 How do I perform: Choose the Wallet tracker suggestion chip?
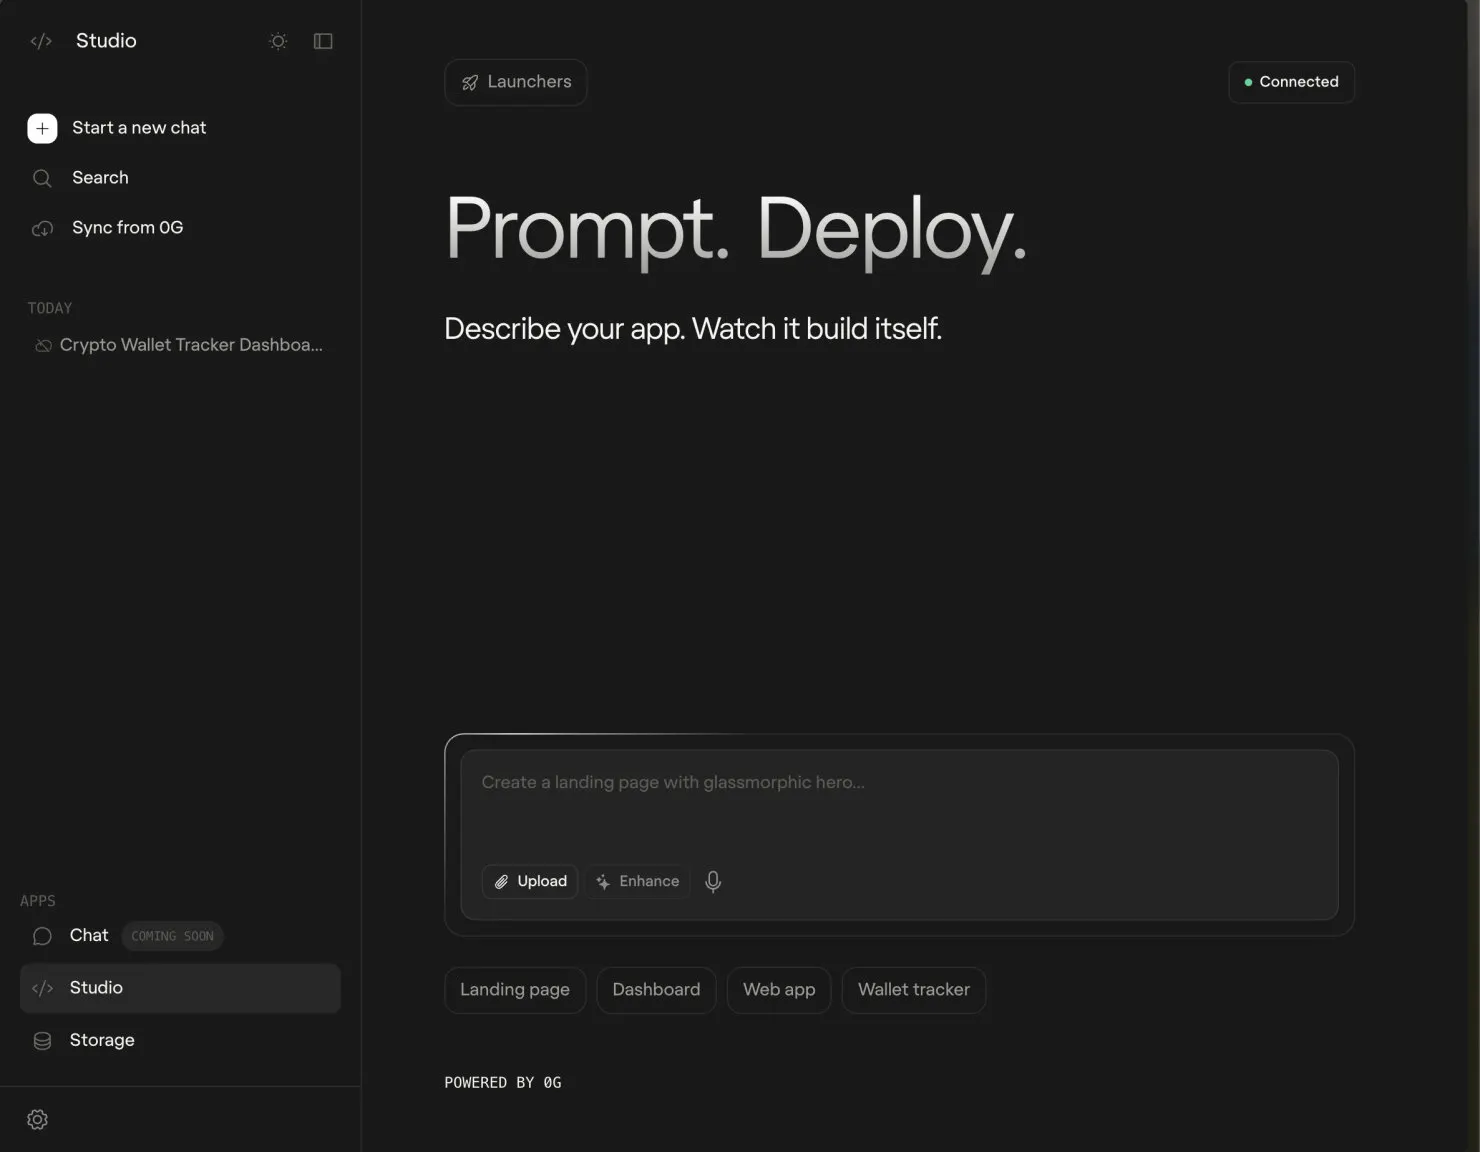(x=913, y=990)
